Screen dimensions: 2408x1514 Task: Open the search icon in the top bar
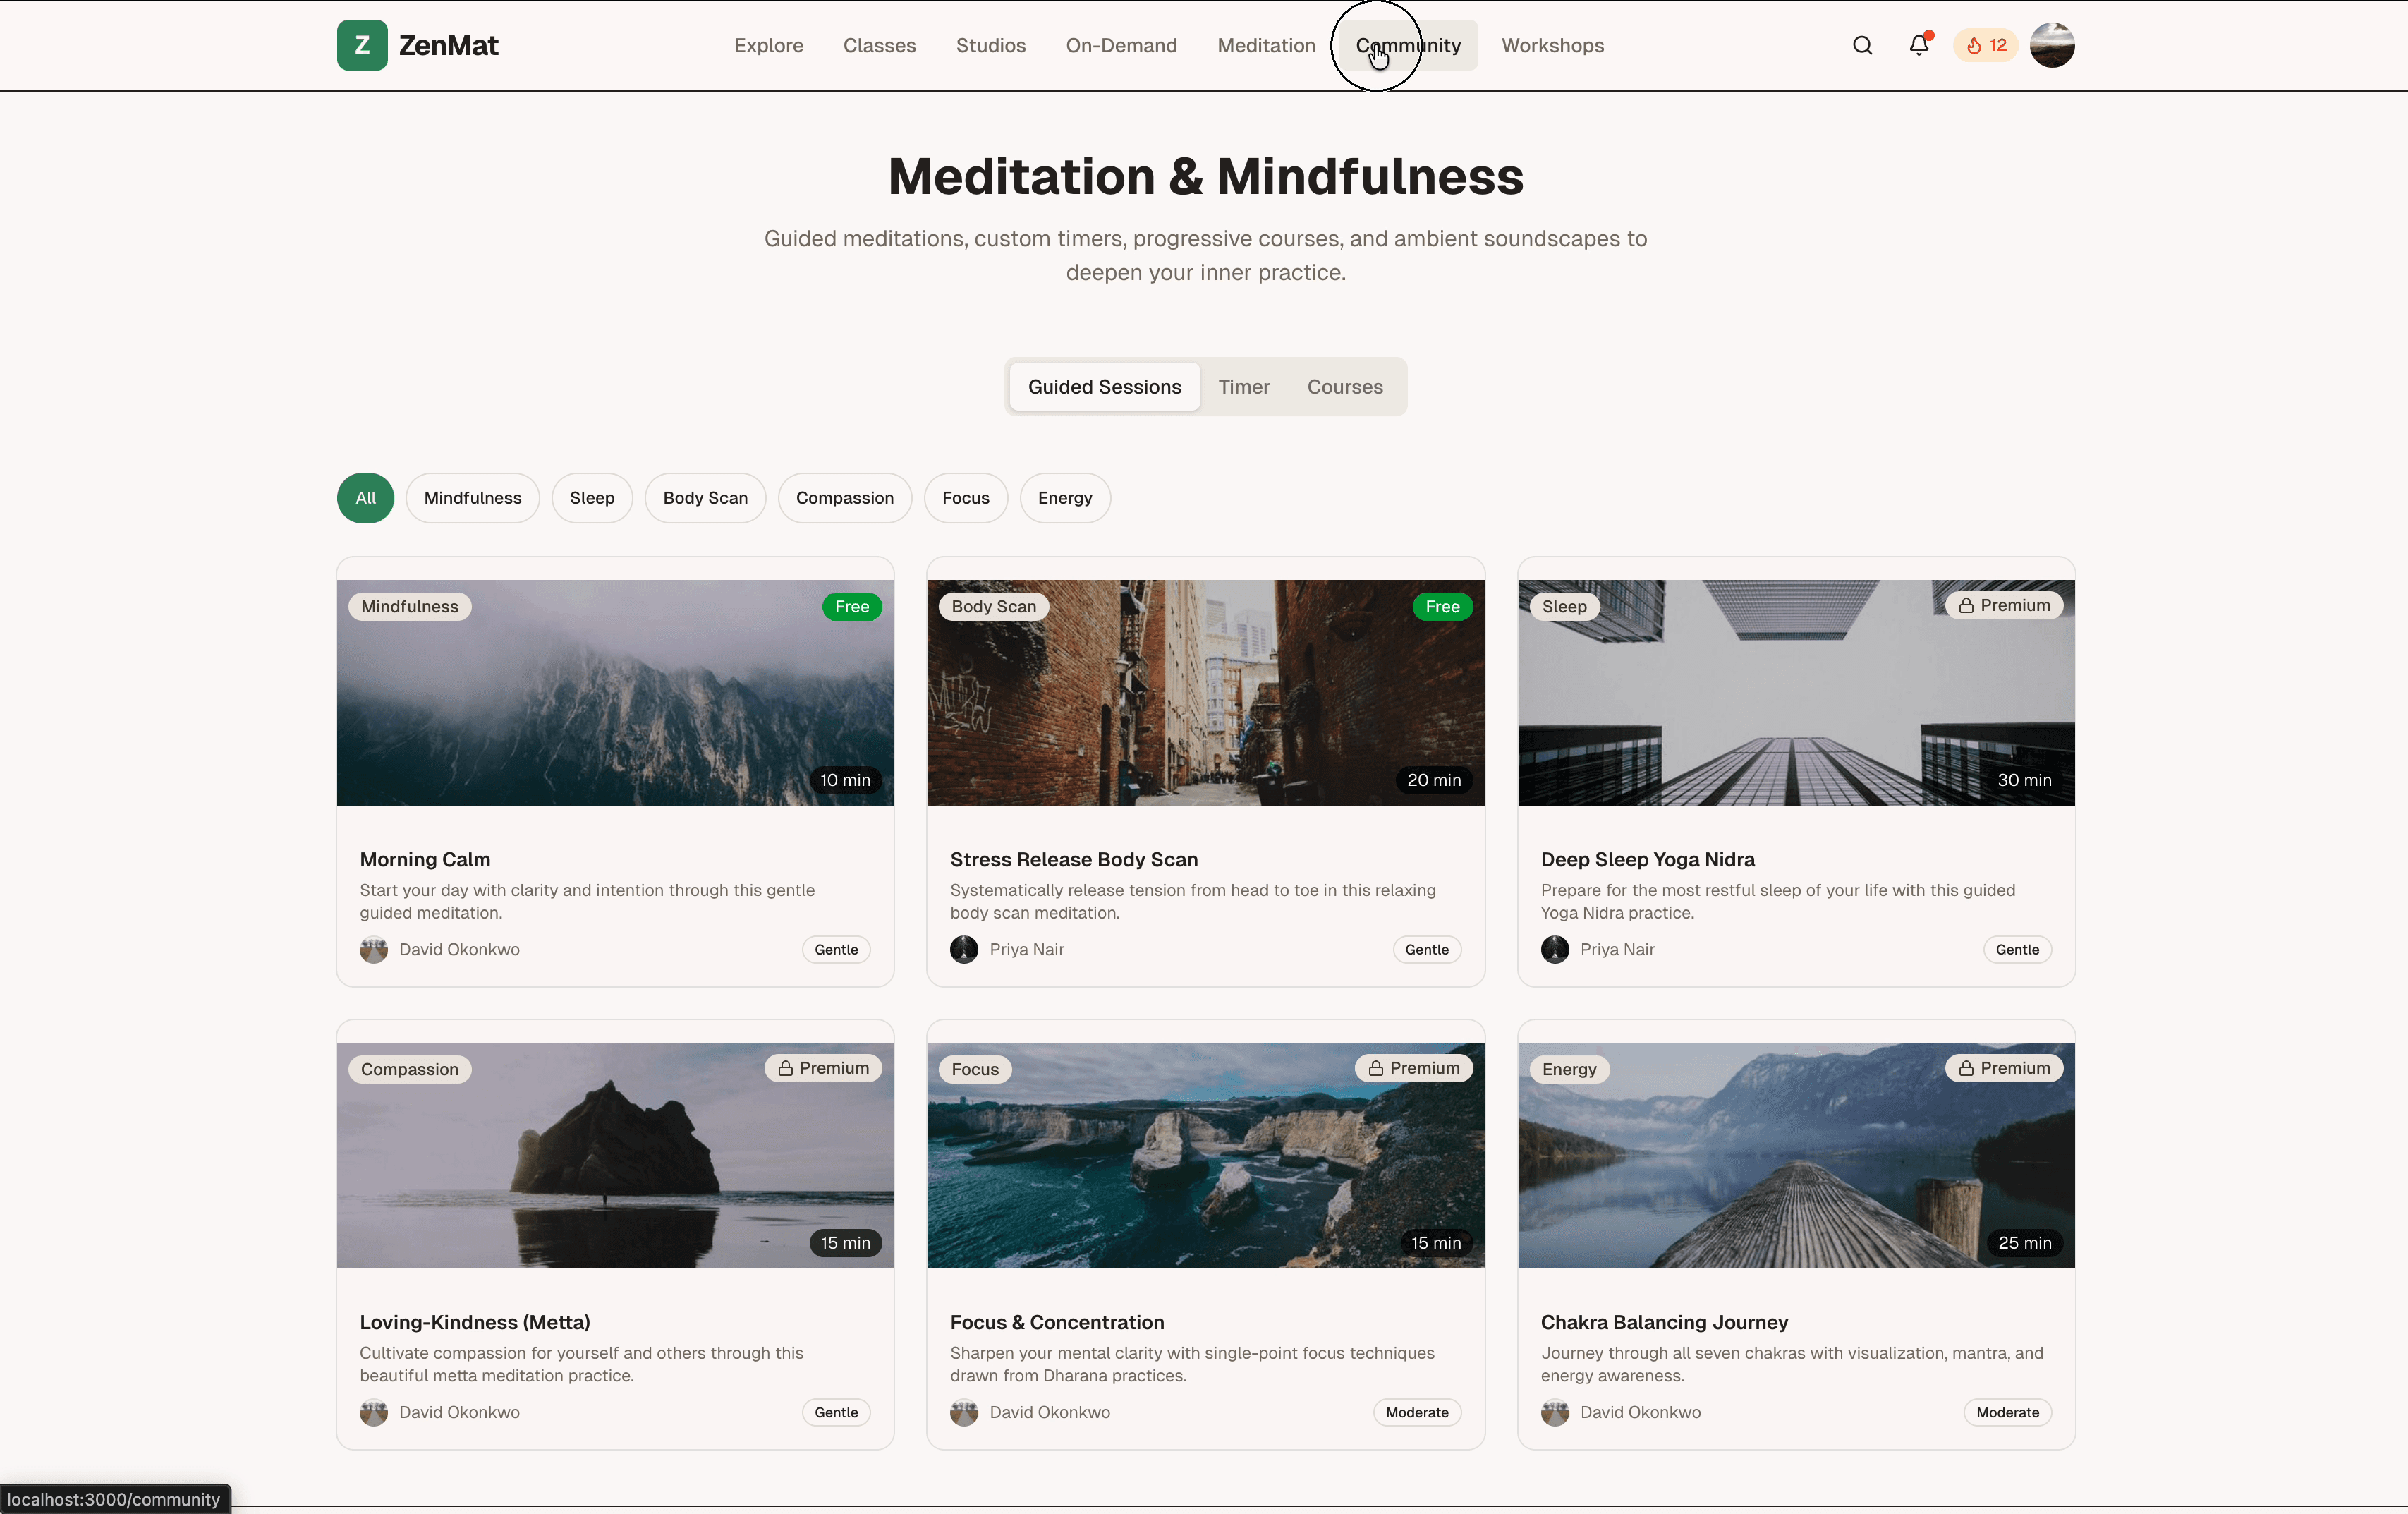pos(1862,45)
